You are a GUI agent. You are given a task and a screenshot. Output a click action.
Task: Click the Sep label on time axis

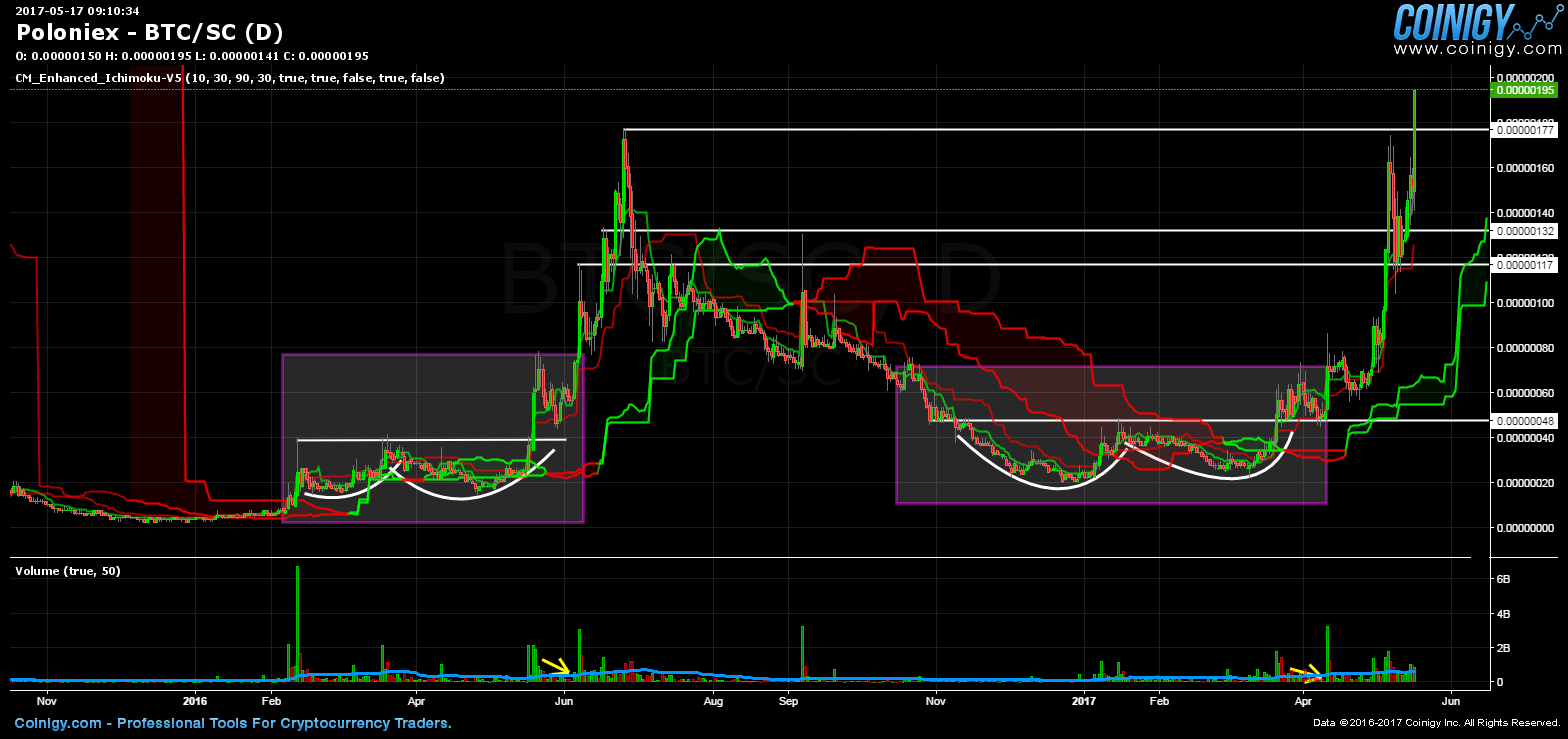pos(788,701)
